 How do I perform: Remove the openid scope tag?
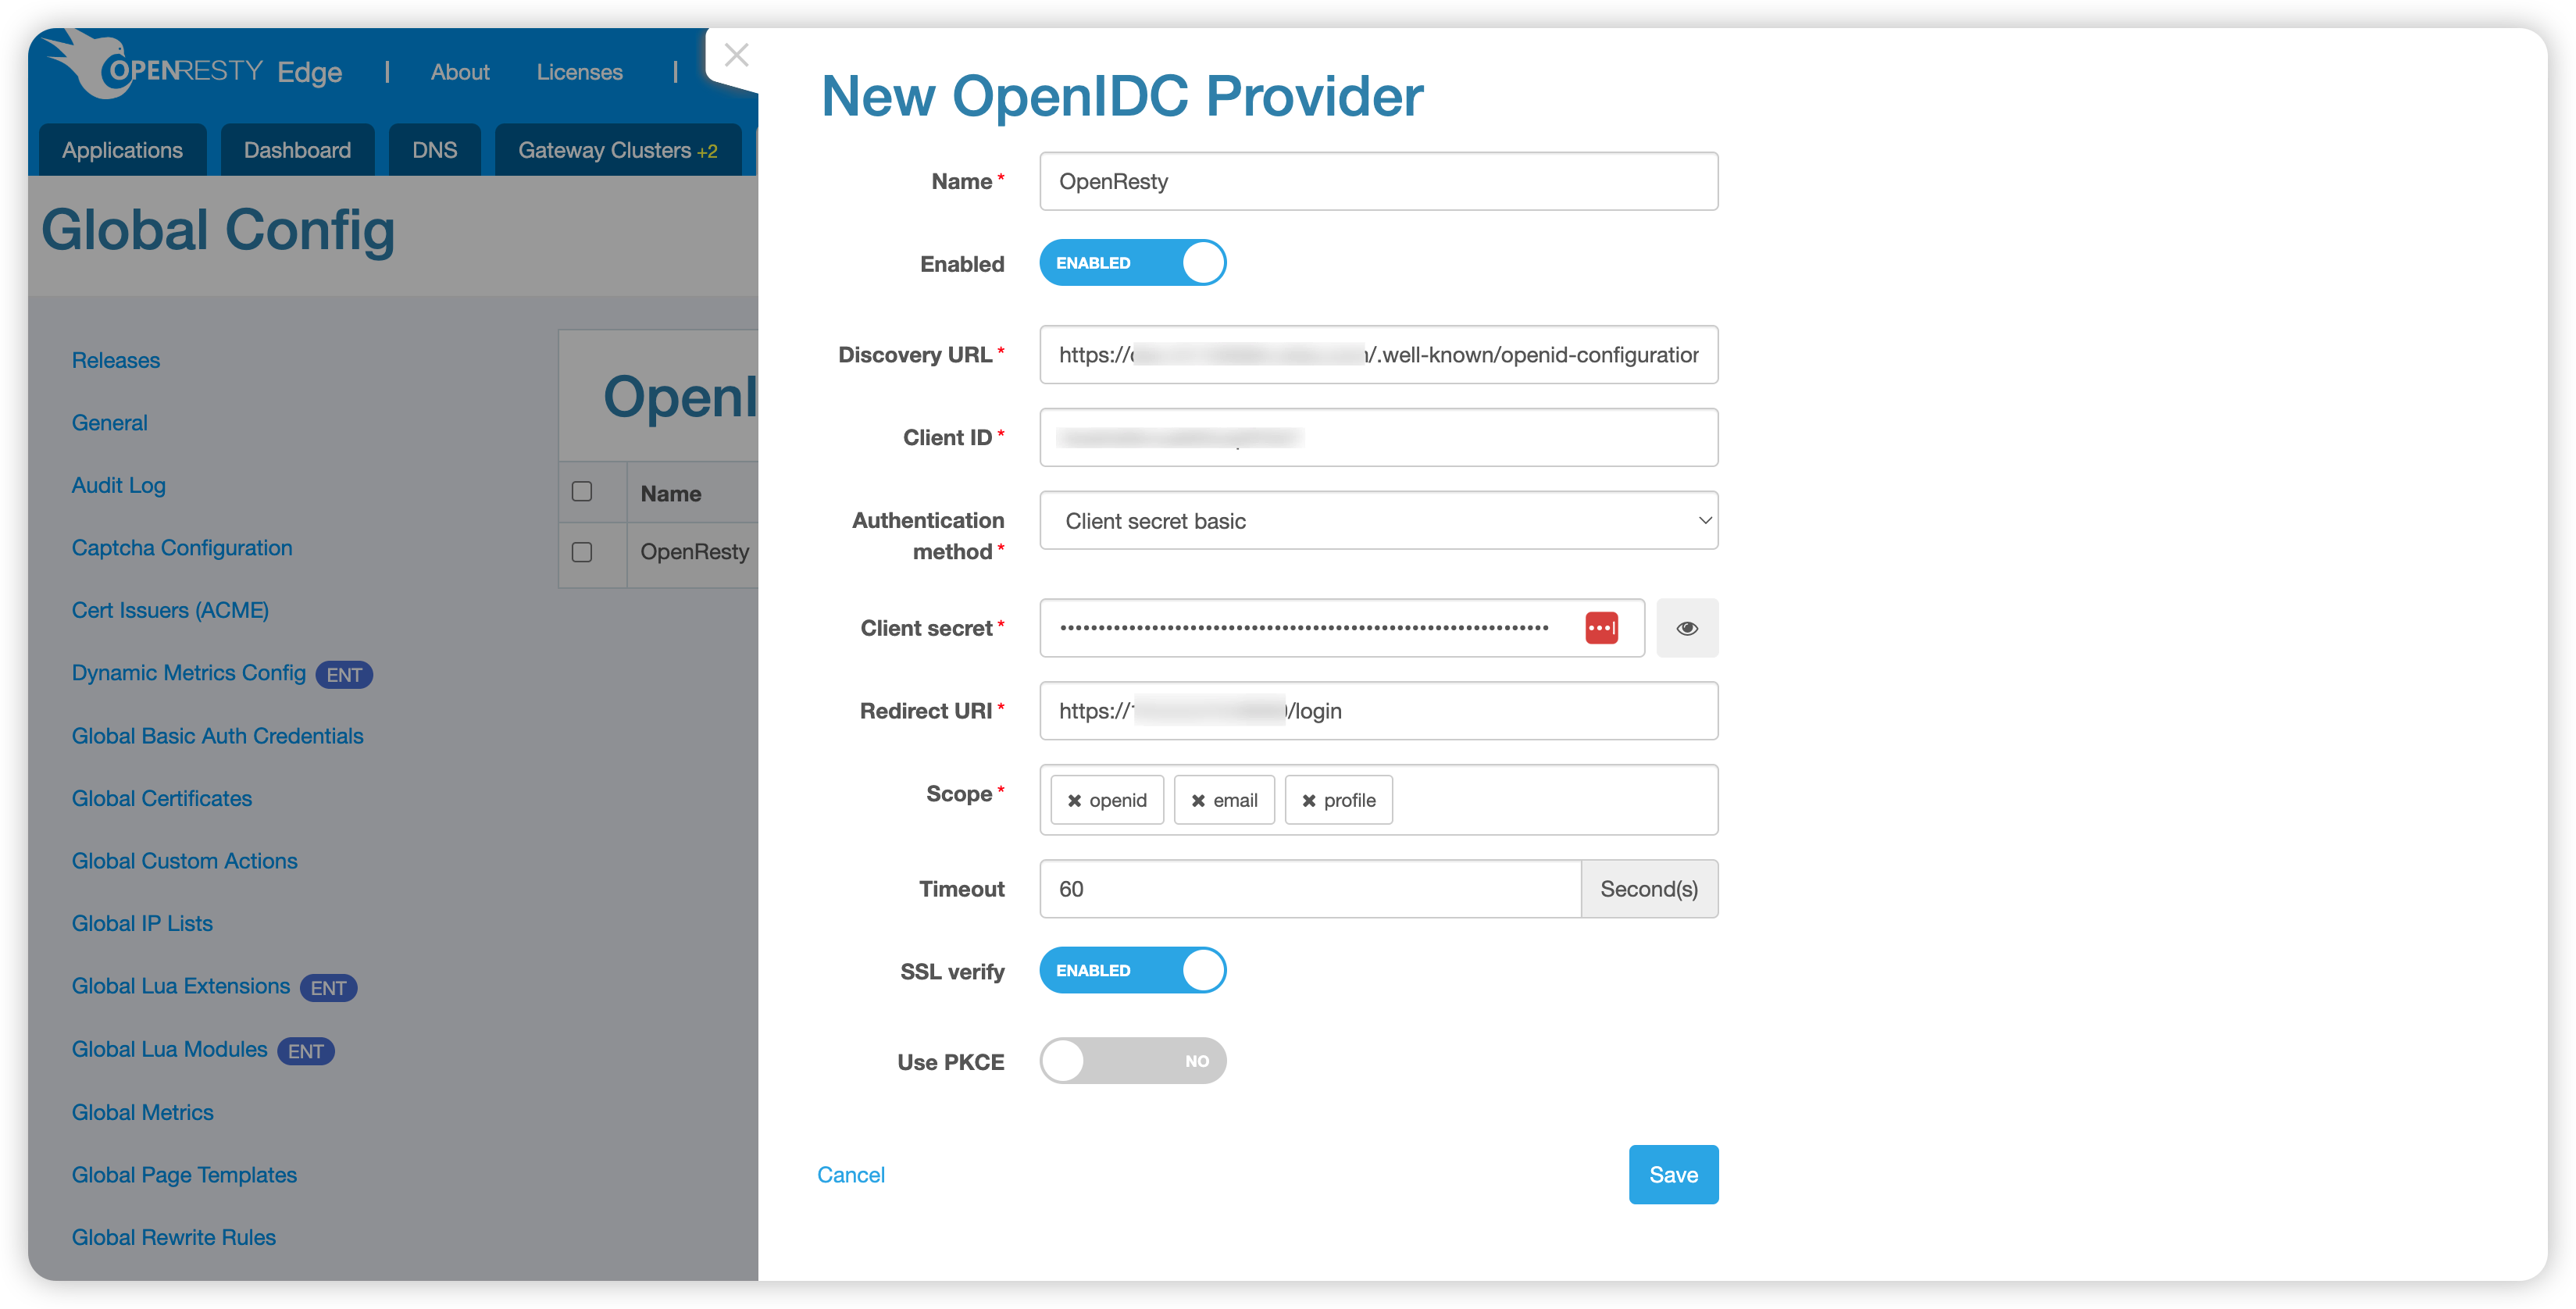coord(1074,801)
